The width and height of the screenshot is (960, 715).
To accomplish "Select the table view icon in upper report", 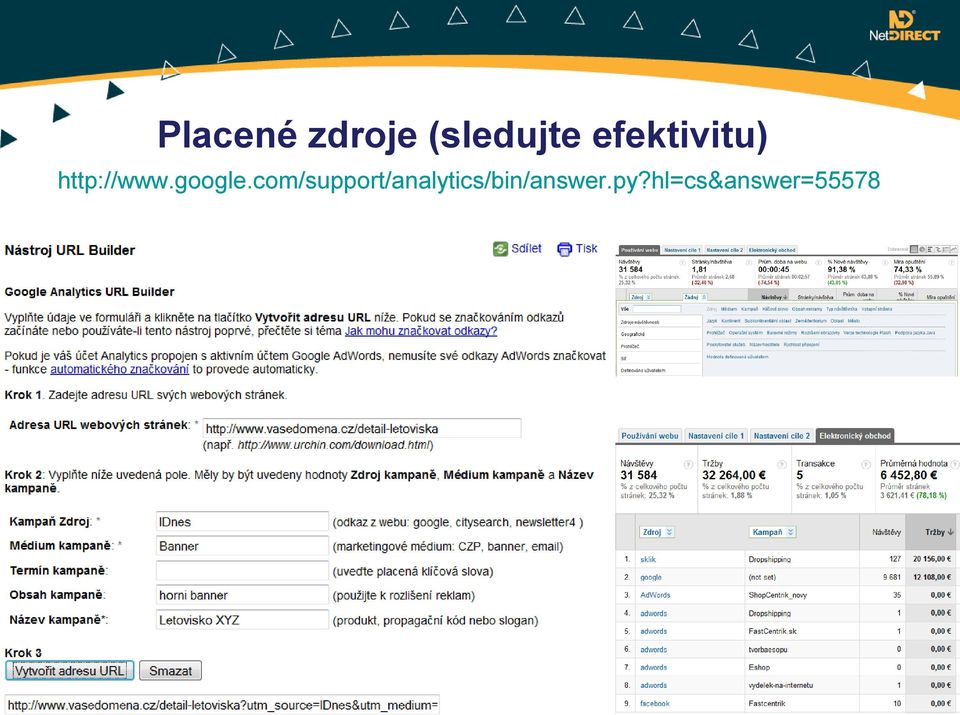I will tap(913, 249).
